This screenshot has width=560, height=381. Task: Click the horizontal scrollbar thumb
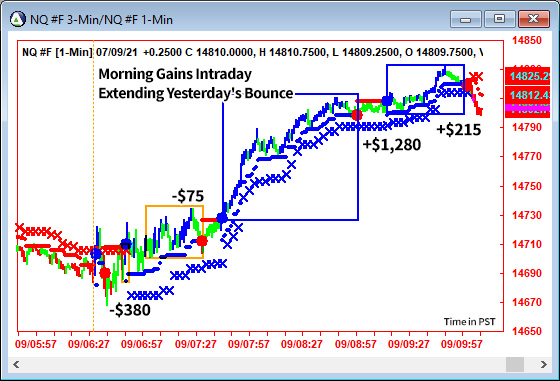515,365
